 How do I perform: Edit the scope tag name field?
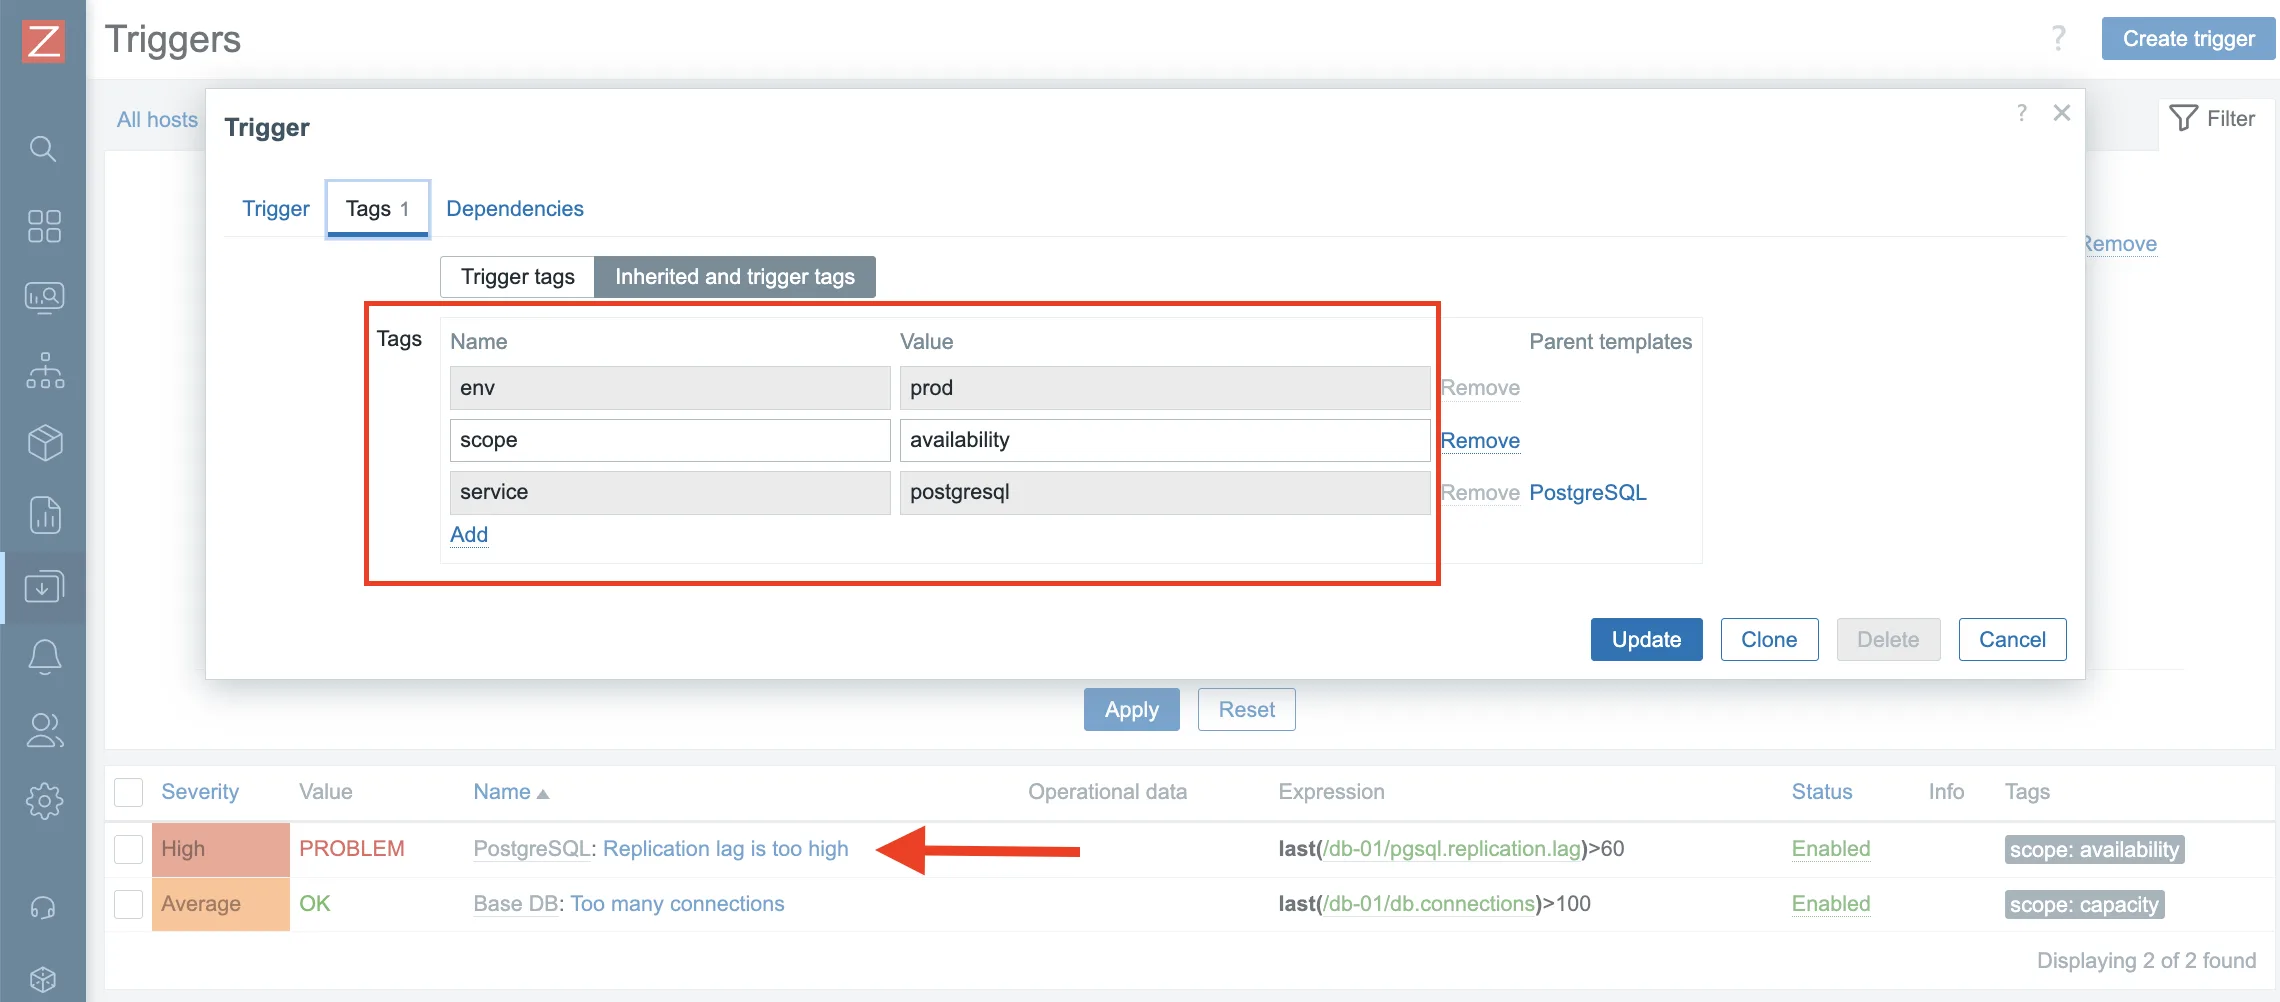click(670, 441)
